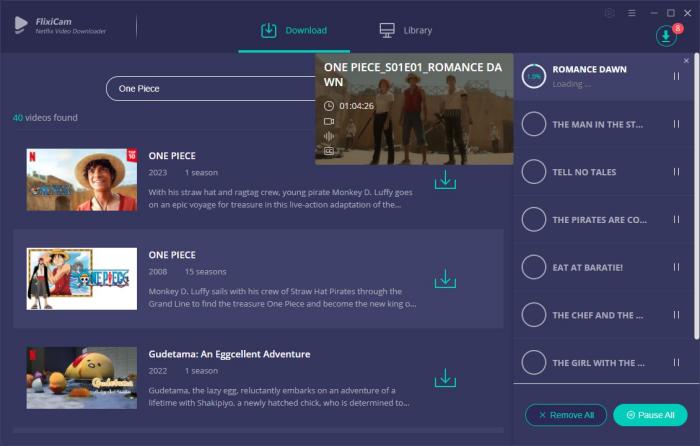Open the hamburger menu in title bar
700x446 pixels.
tap(631, 13)
